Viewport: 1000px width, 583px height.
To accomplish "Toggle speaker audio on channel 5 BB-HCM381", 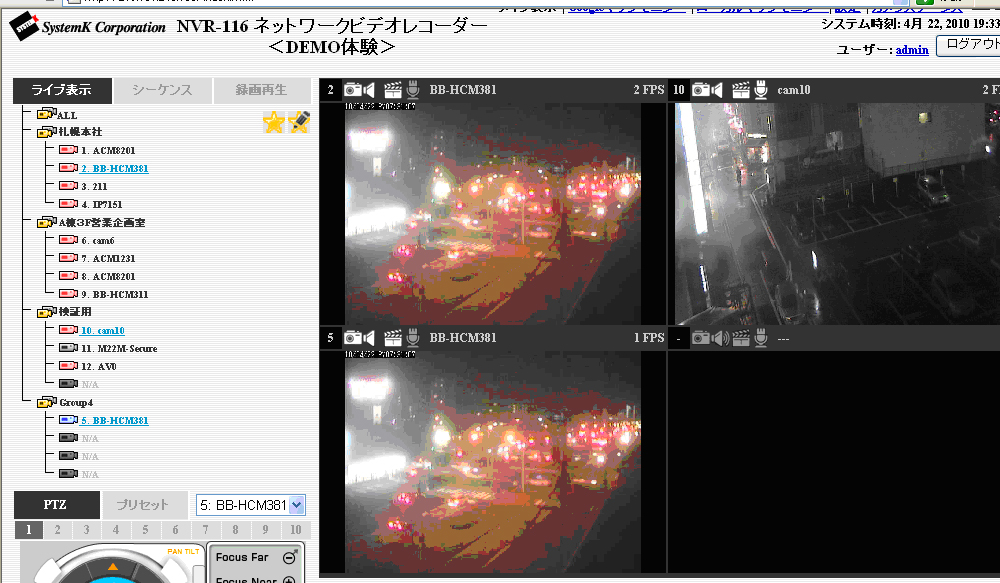I will (369, 338).
